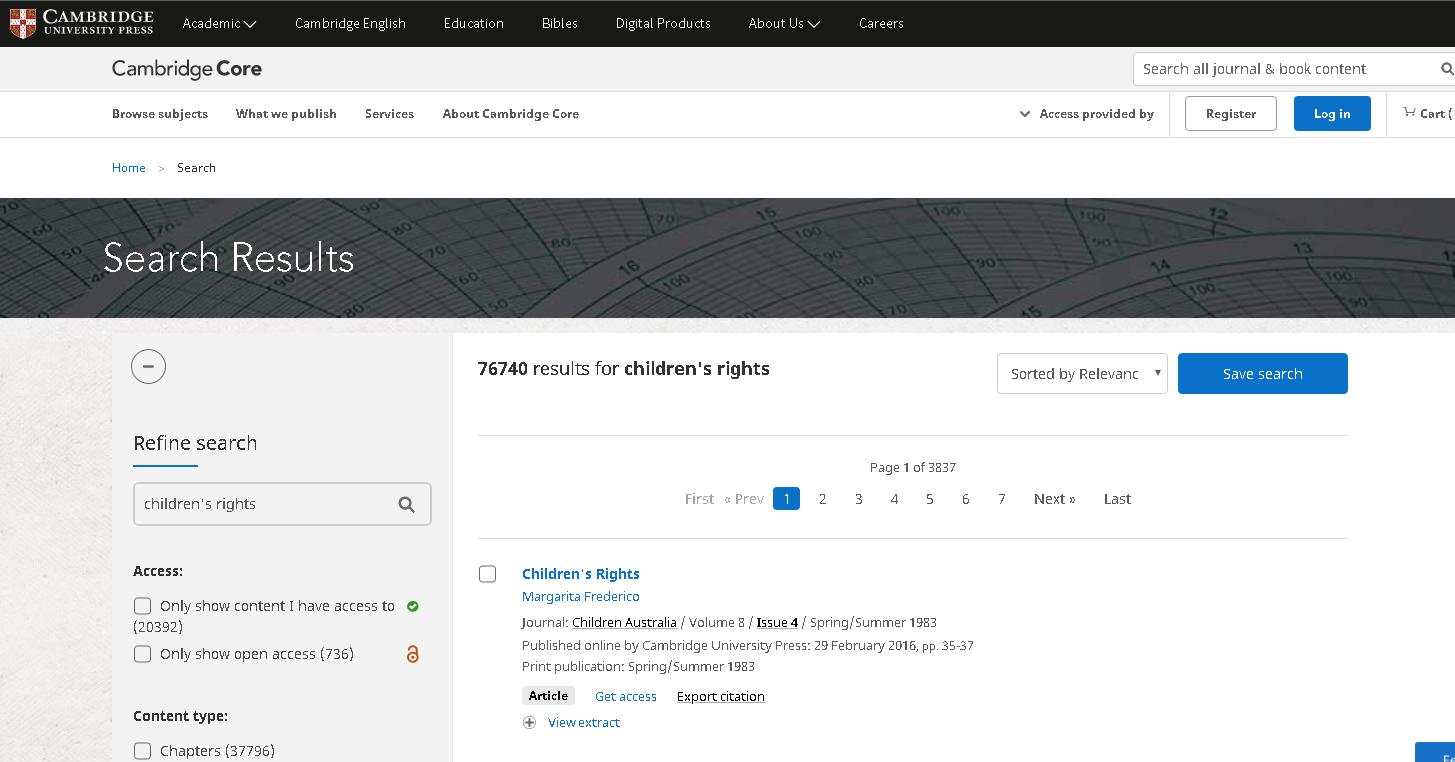Open Careers menu item
This screenshot has width=1455, height=762.
[x=881, y=23]
